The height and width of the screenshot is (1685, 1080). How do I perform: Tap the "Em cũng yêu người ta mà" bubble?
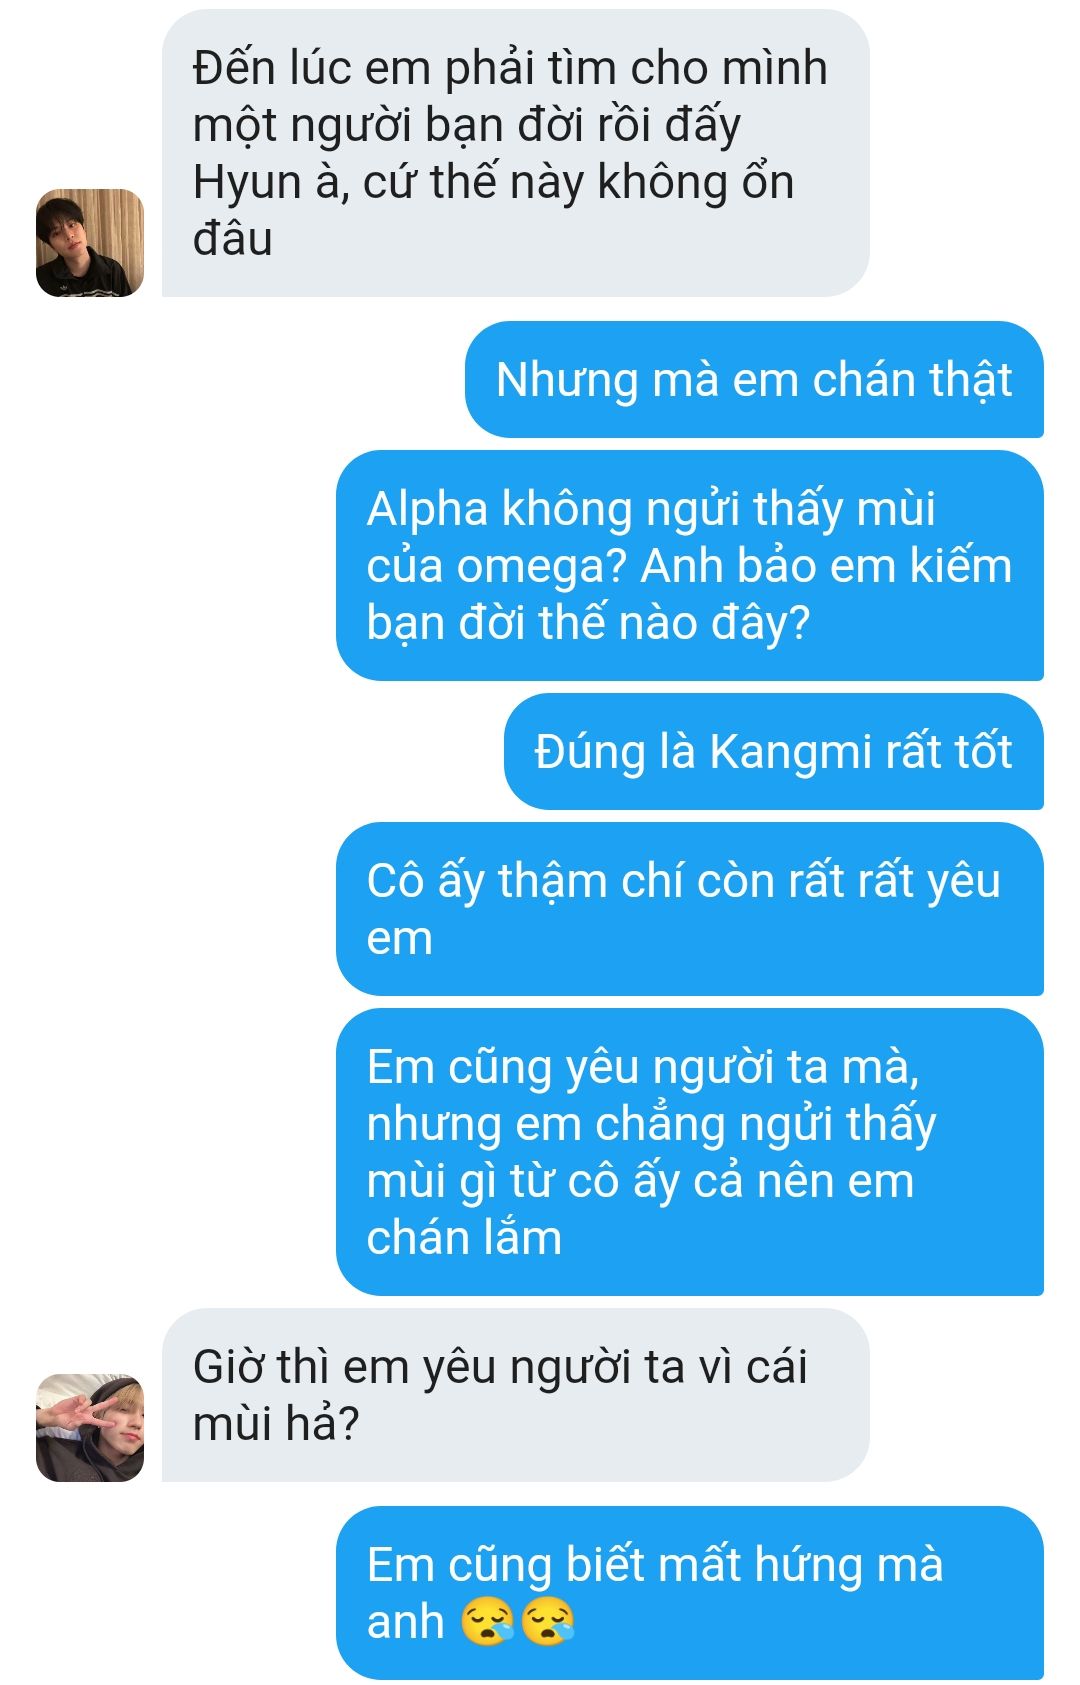click(690, 1152)
